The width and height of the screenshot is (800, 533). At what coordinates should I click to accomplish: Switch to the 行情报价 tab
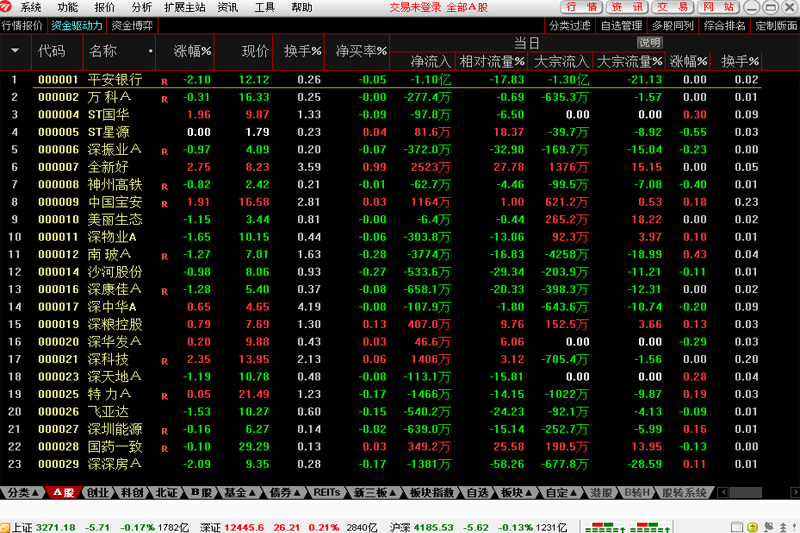click(x=22, y=26)
